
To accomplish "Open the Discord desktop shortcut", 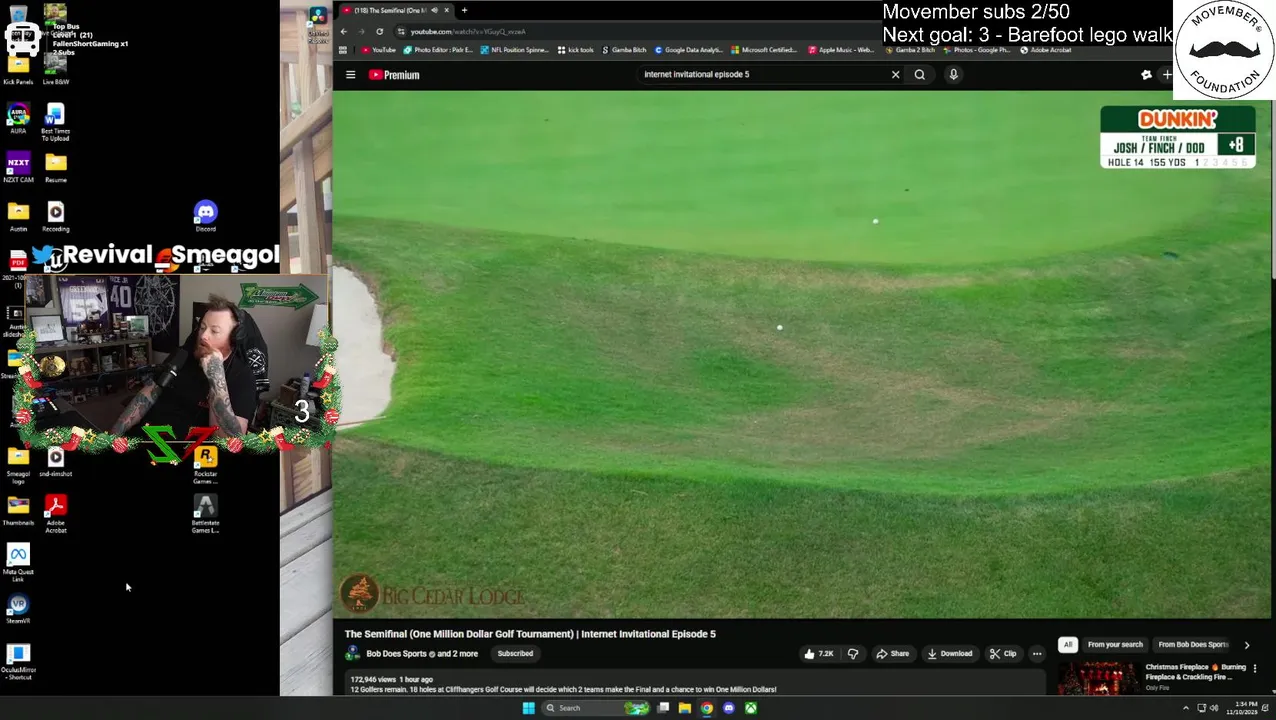I will [205, 216].
